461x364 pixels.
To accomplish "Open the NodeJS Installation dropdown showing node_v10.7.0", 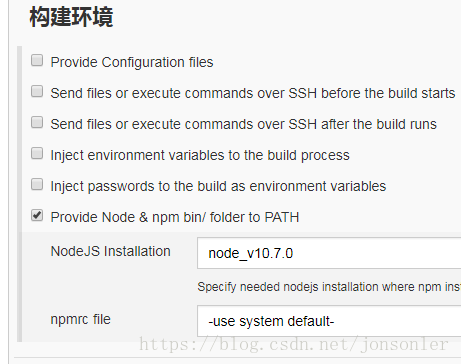I will click(329, 253).
